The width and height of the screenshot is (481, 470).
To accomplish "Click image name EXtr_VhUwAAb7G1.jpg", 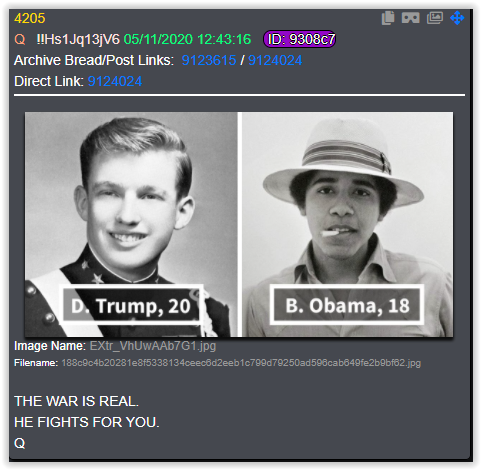I will click(153, 346).
